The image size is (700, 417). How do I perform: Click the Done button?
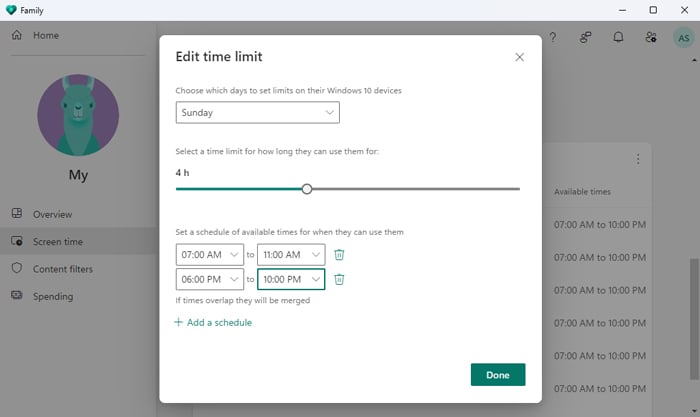click(x=498, y=375)
